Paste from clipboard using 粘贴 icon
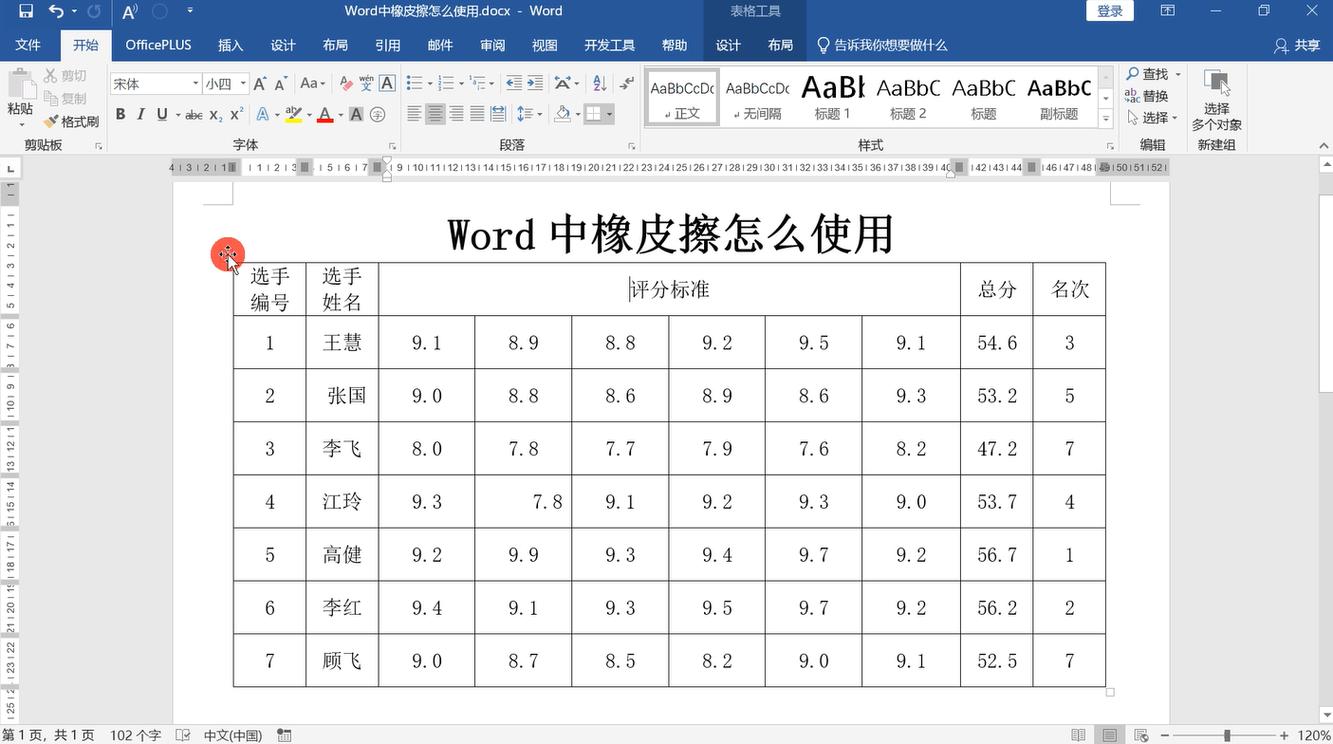Viewport: 1333px width, 744px height. (x=20, y=98)
